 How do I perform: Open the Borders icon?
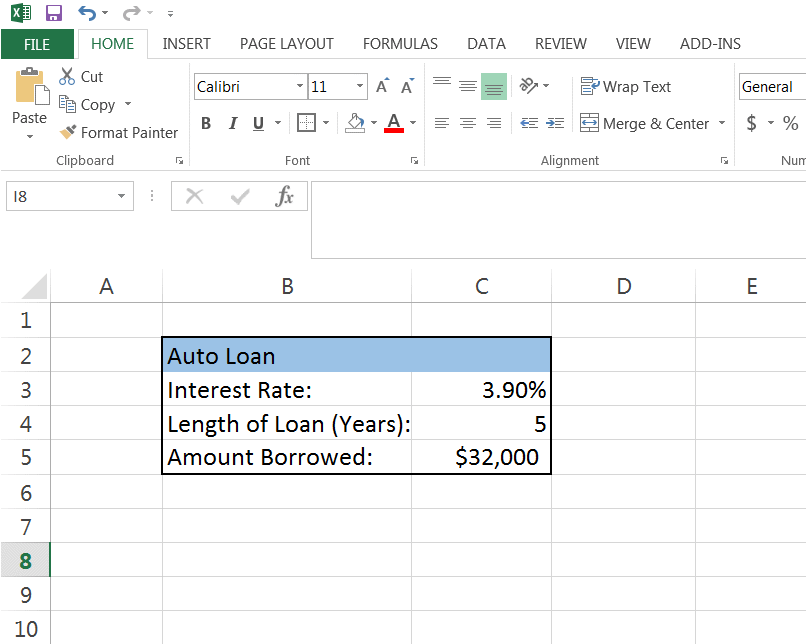pos(306,123)
